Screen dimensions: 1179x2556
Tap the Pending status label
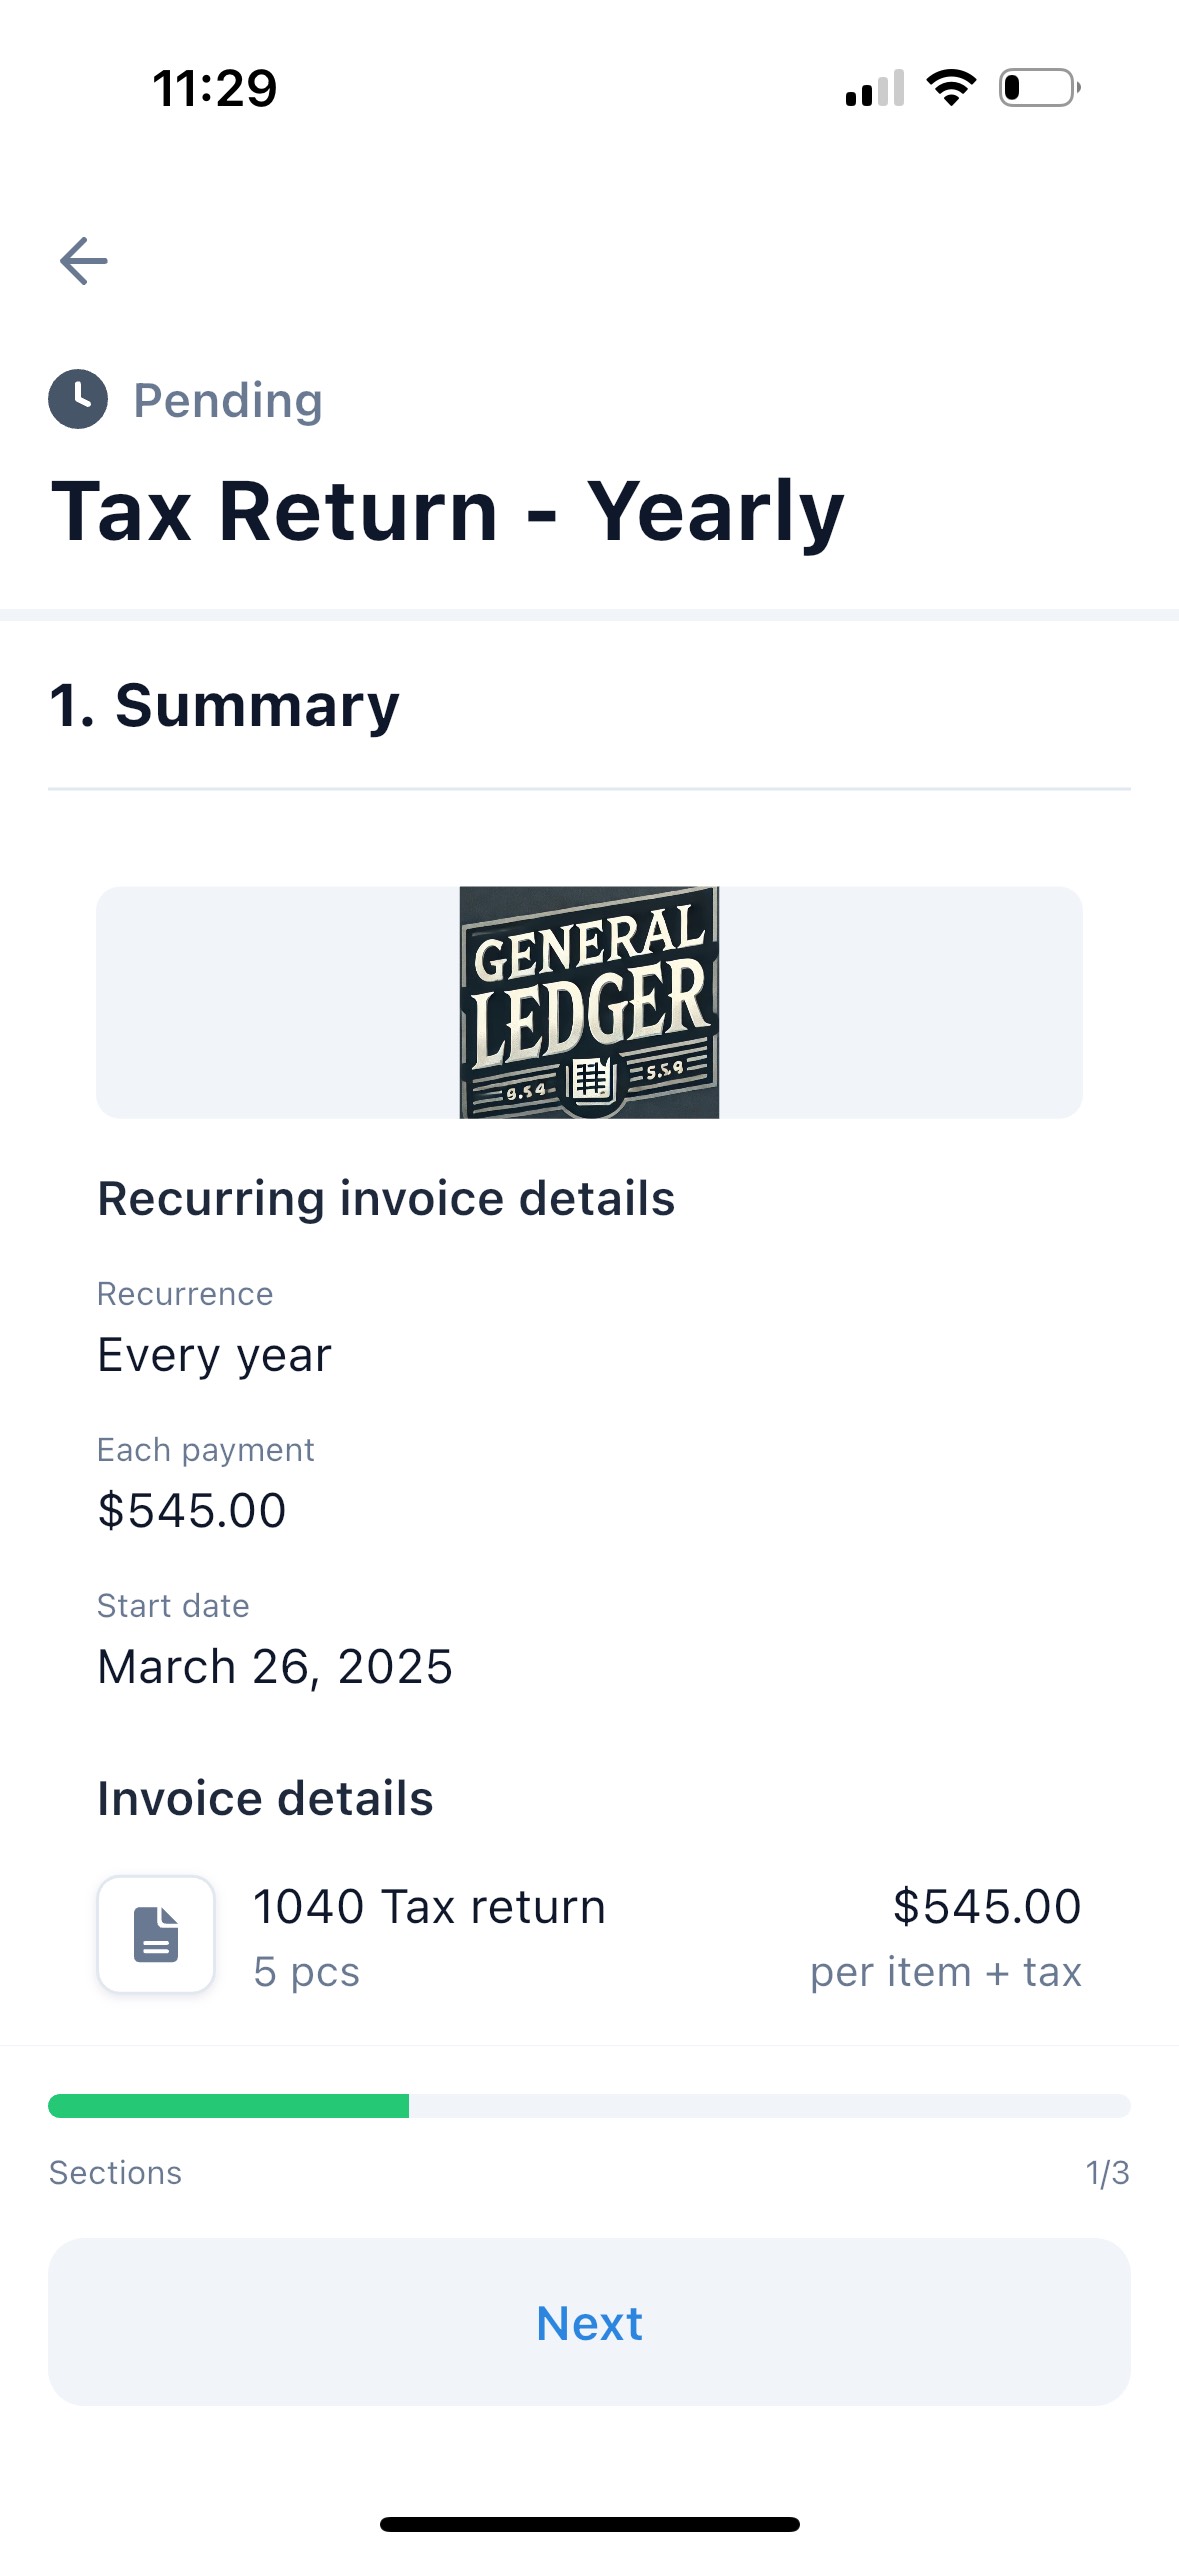228,400
